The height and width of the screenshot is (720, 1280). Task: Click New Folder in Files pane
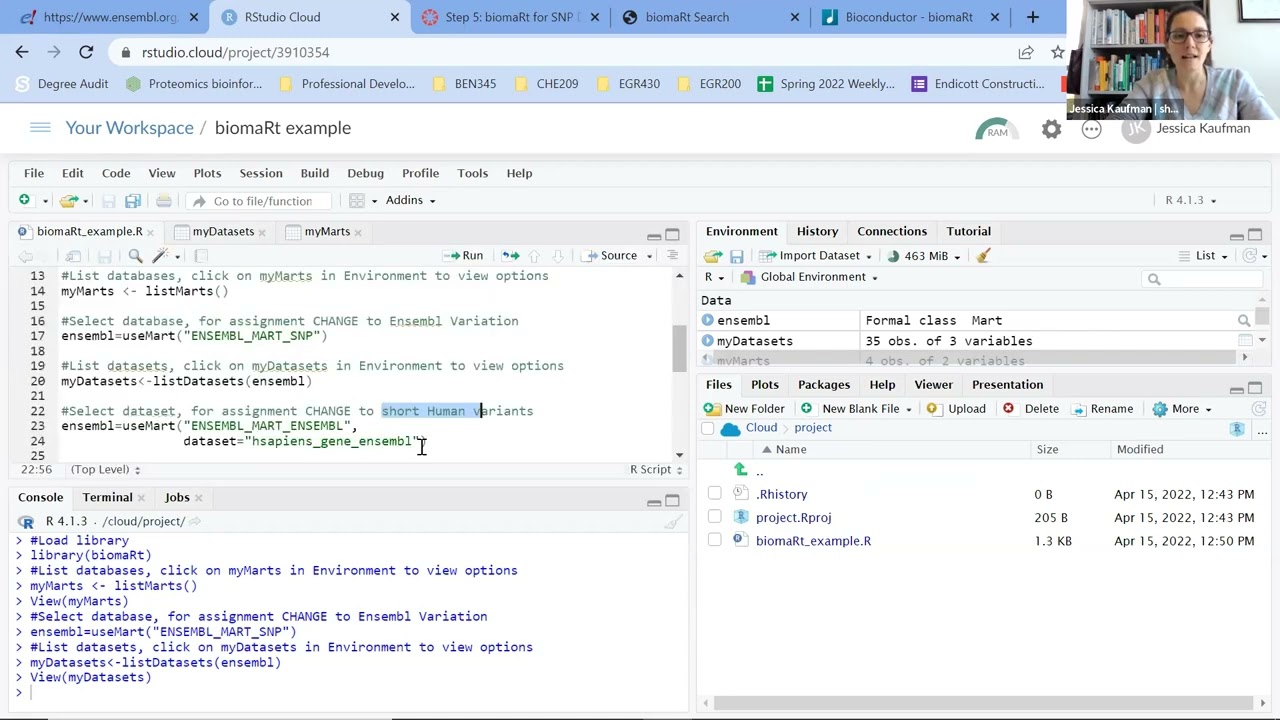pos(744,409)
